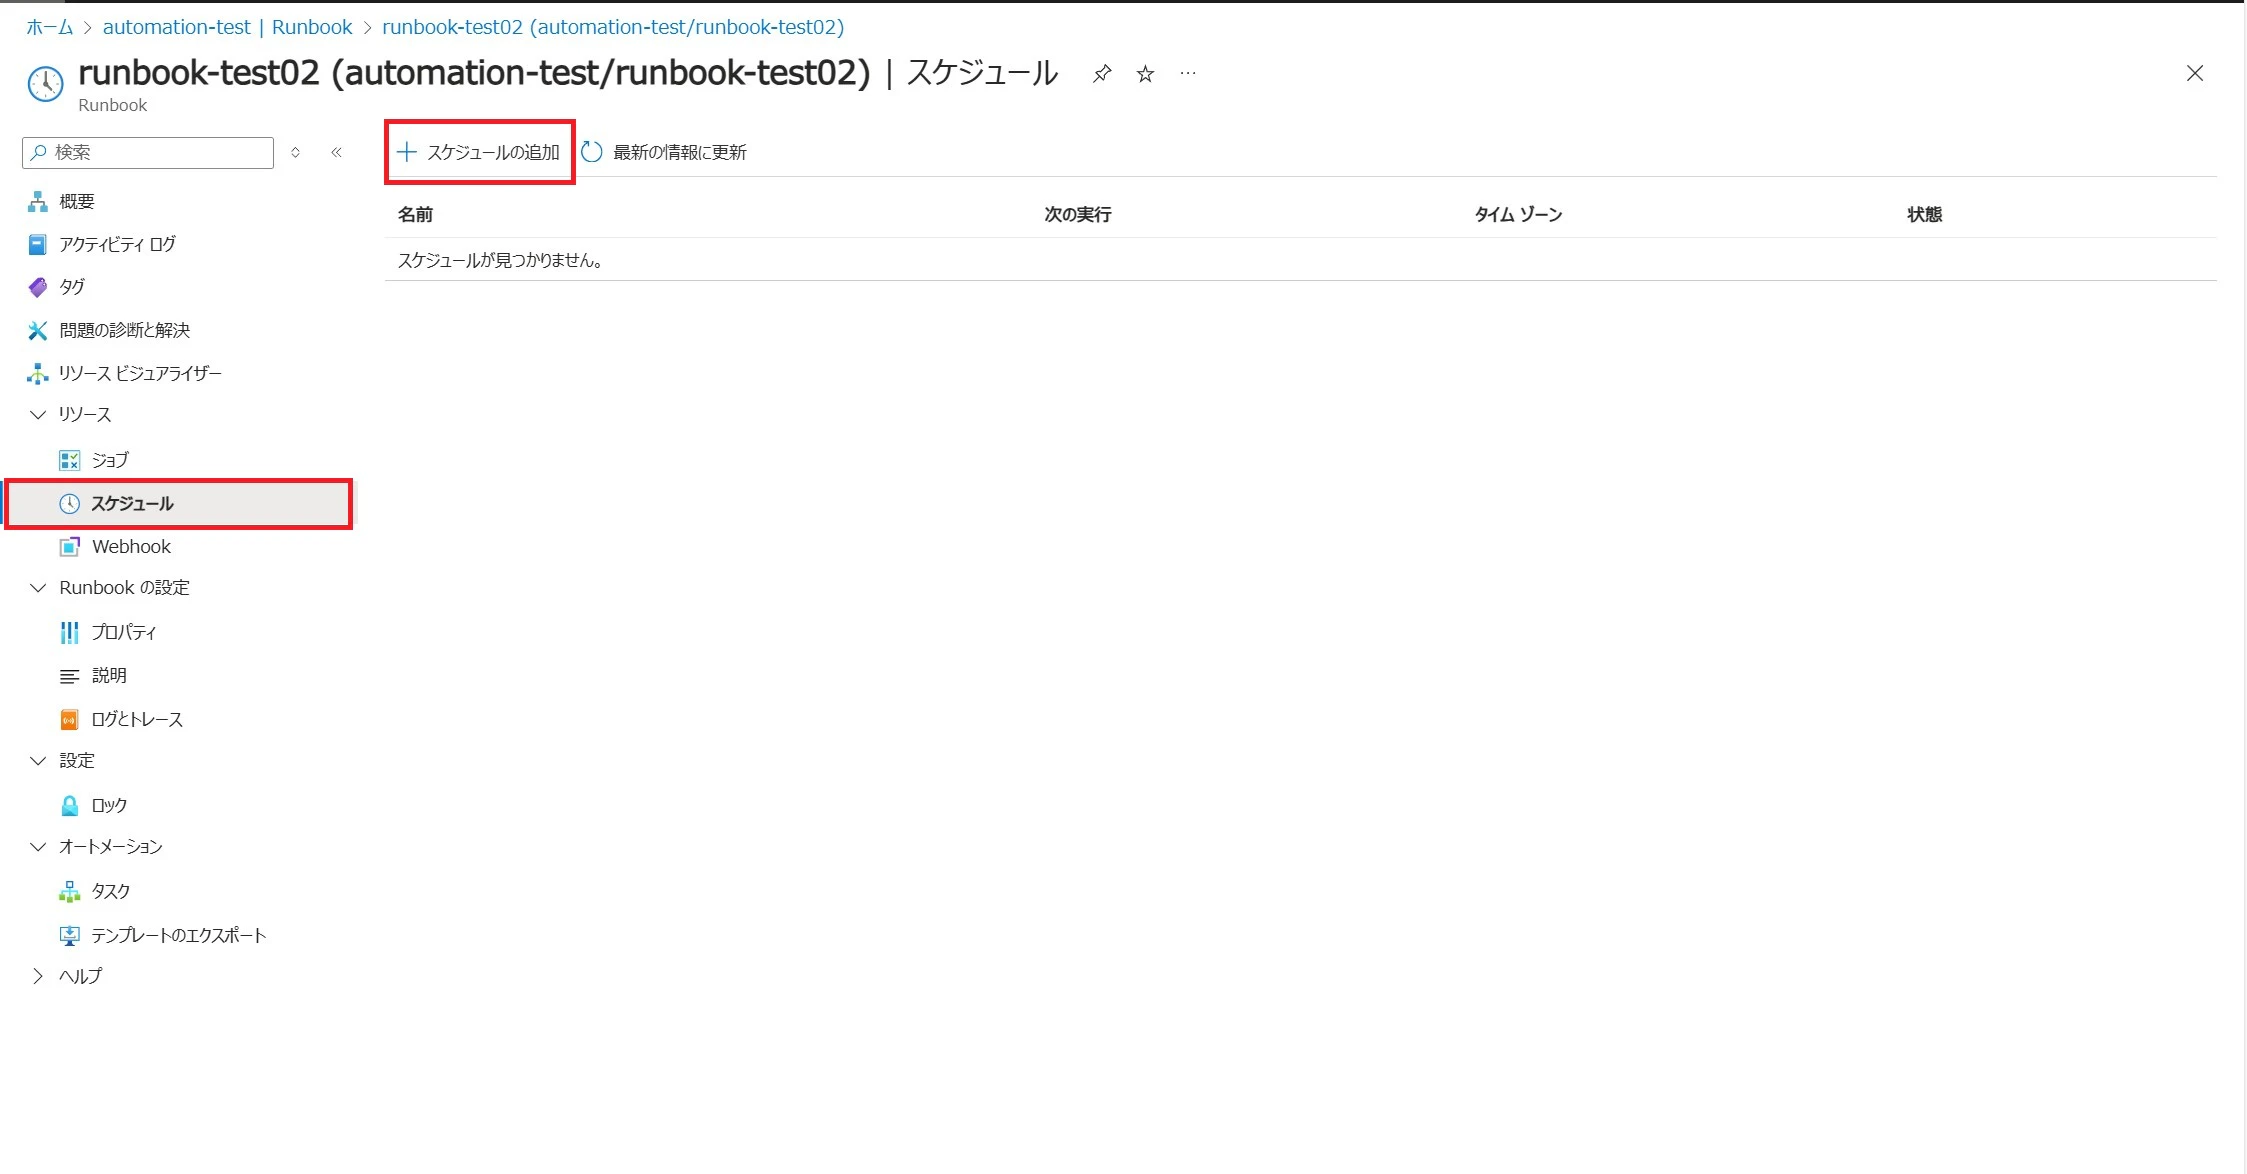Click 最新の情報に更新 button text
Viewport: 2247px width, 1174px height.
click(x=680, y=152)
